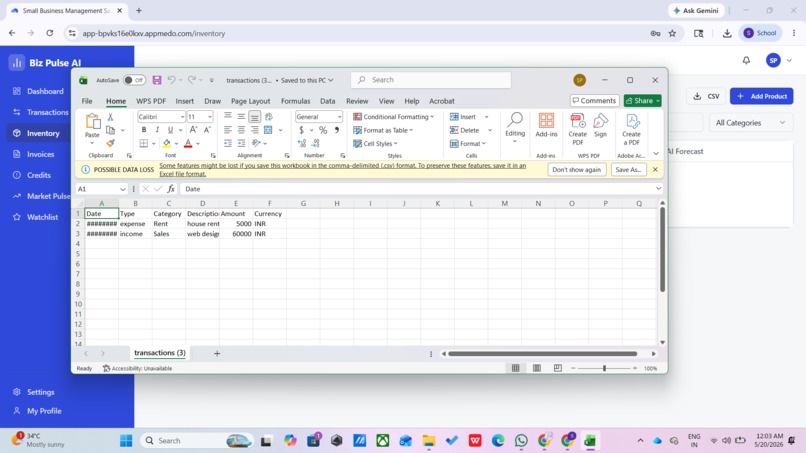Image resolution: width=806 pixels, height=453 pixels.
Task: Open the Editing magnifier group
Action: click(515, 128)
